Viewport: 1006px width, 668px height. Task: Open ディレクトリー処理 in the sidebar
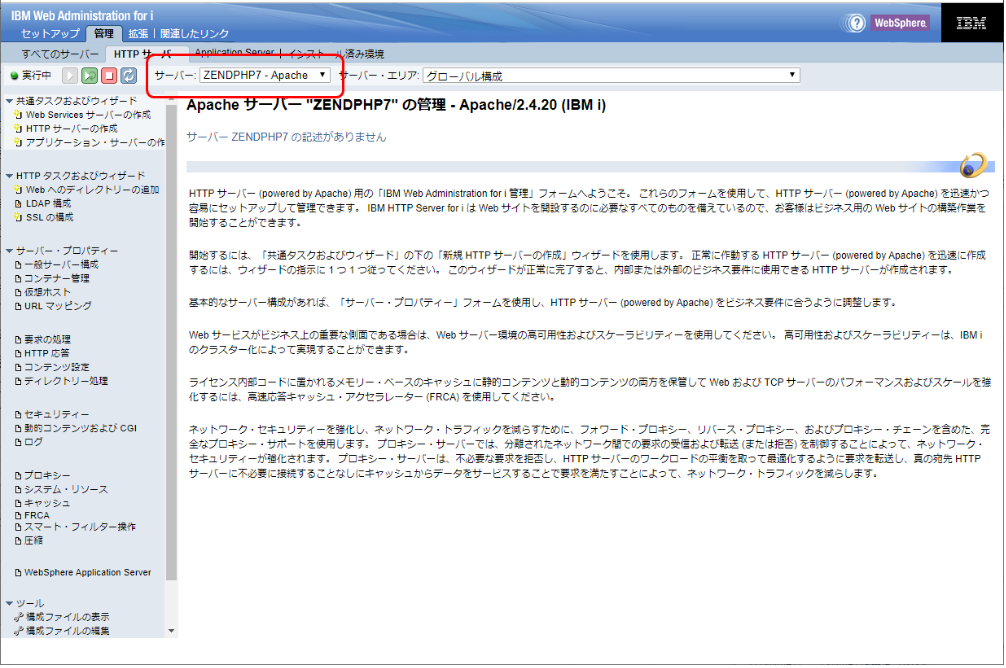click(x=66, y=381)
